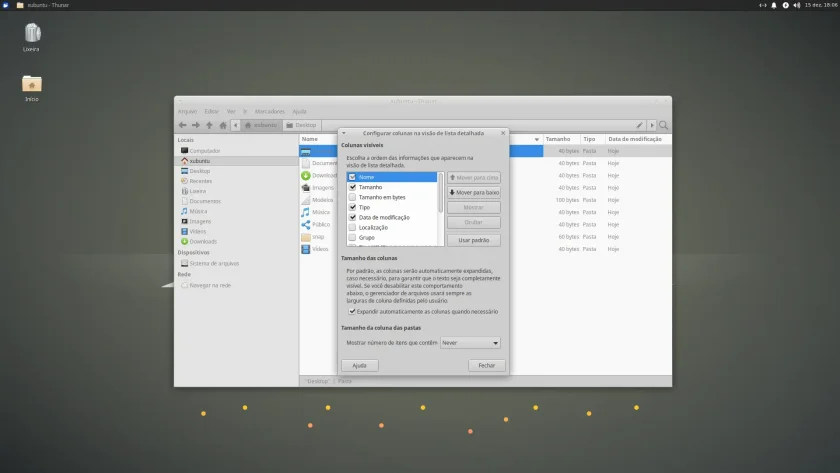Click the home folder toolbar icon

pos(223,125)
